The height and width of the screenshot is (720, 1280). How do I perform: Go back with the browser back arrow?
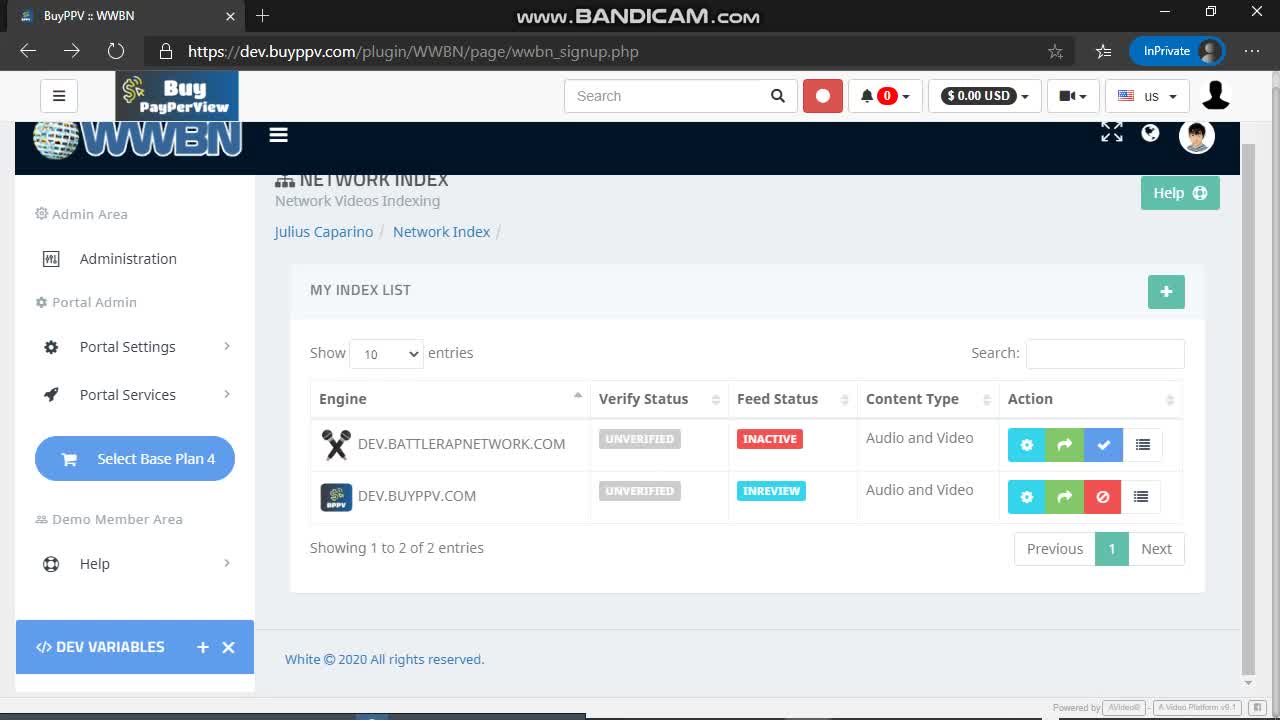point(28,51)
